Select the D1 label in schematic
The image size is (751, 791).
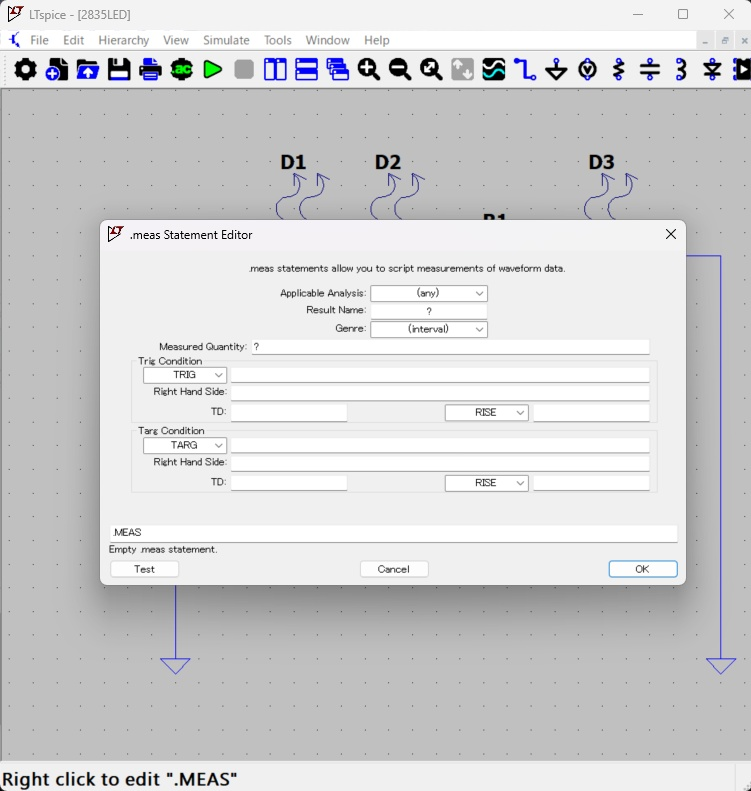293,162
